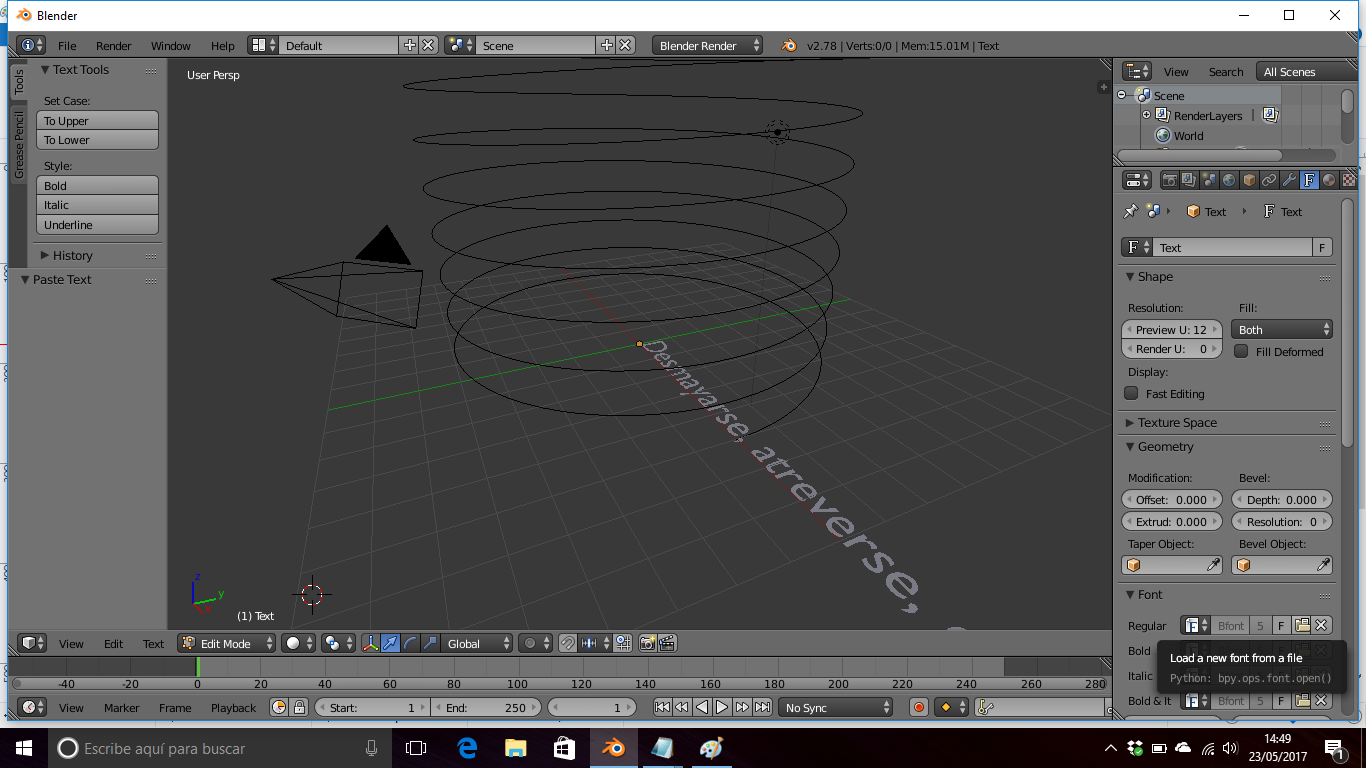Click the snap magnet icon
Screen dimensions: 1366x768
coord(567,643)
